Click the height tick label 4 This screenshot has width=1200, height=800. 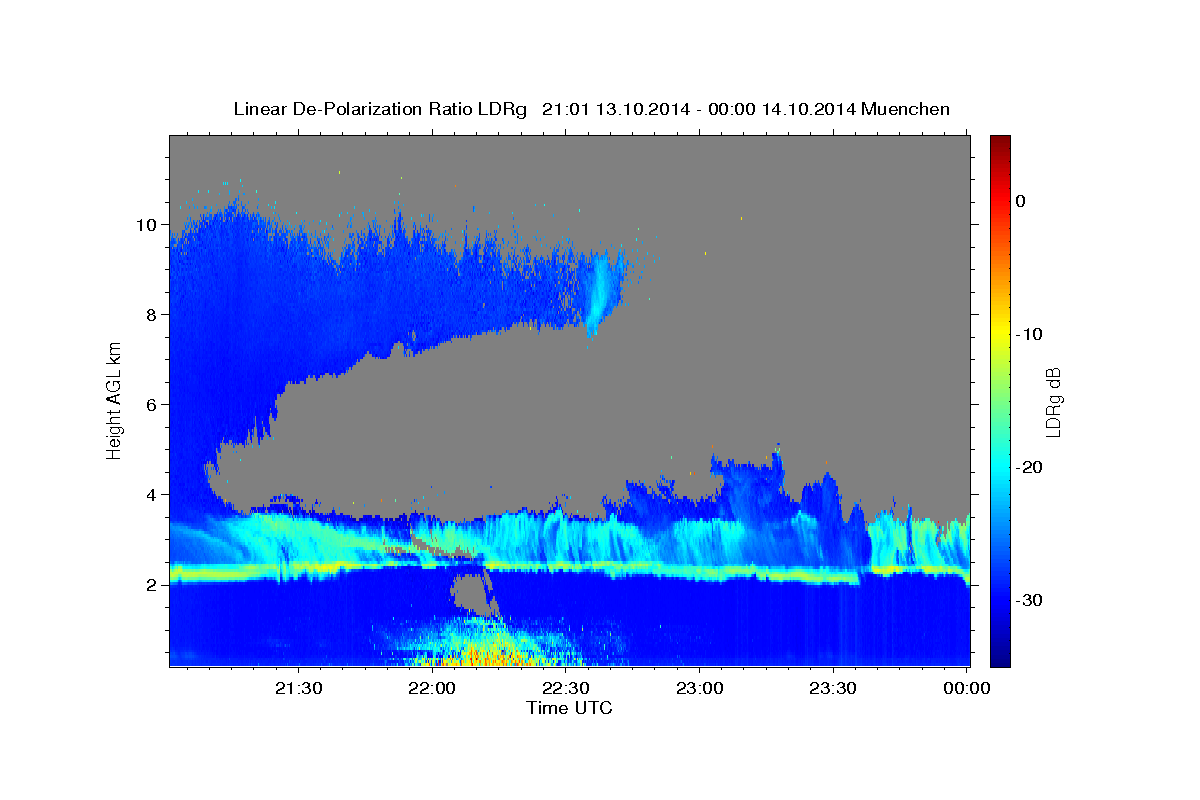pyautogui.click(x=154, y=494)
